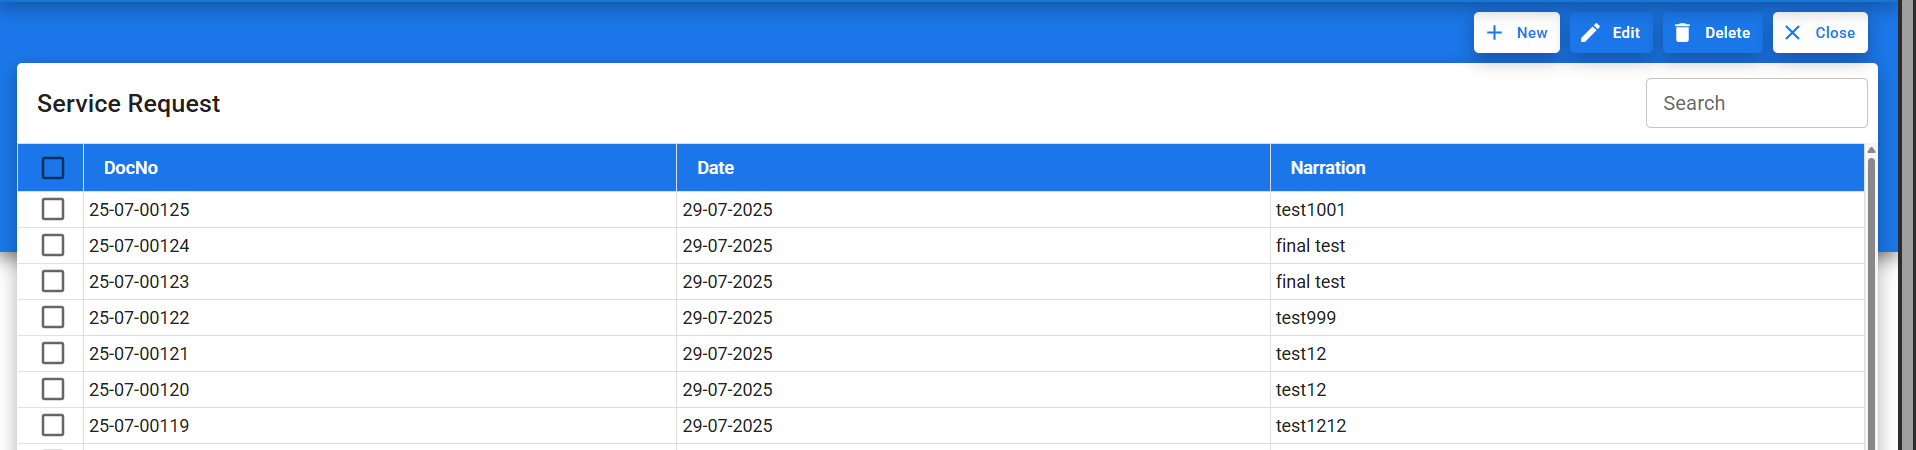Viewport: 1916px width, 450px height.
Task: Mark the checkbox beside 25-07-00122
Action: (x=53, y=317)
